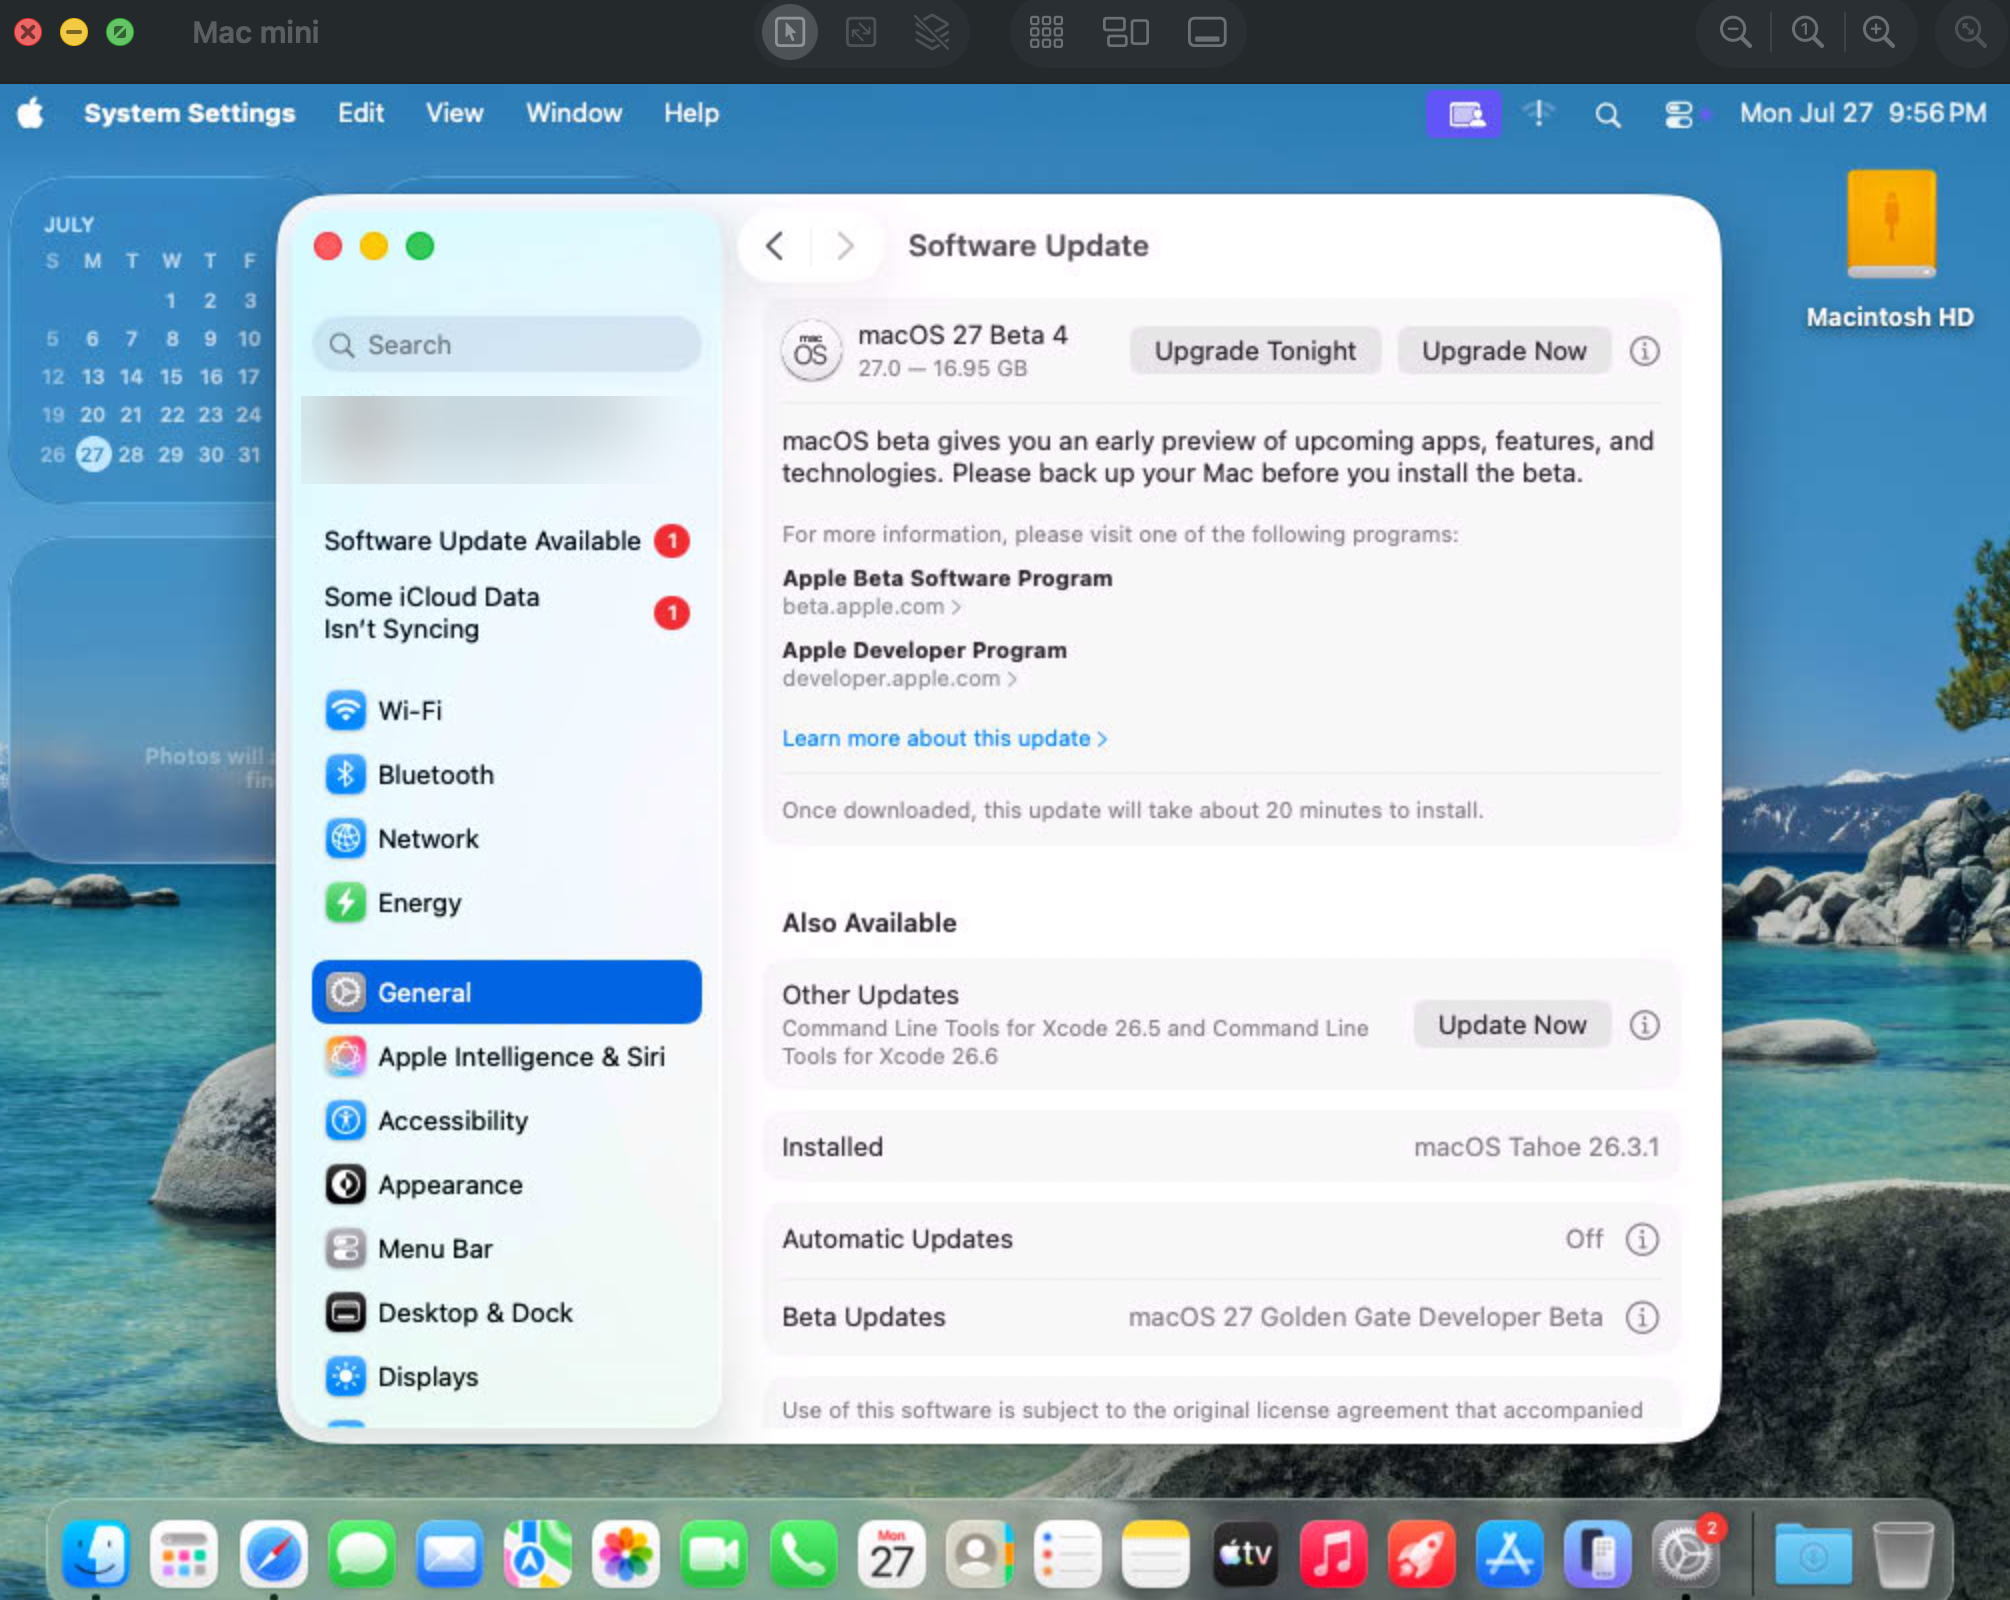2010x1600 pixels.
Task: Zoom out in Mac mini viewer toolbar
Action: (x=1735, y=33)
